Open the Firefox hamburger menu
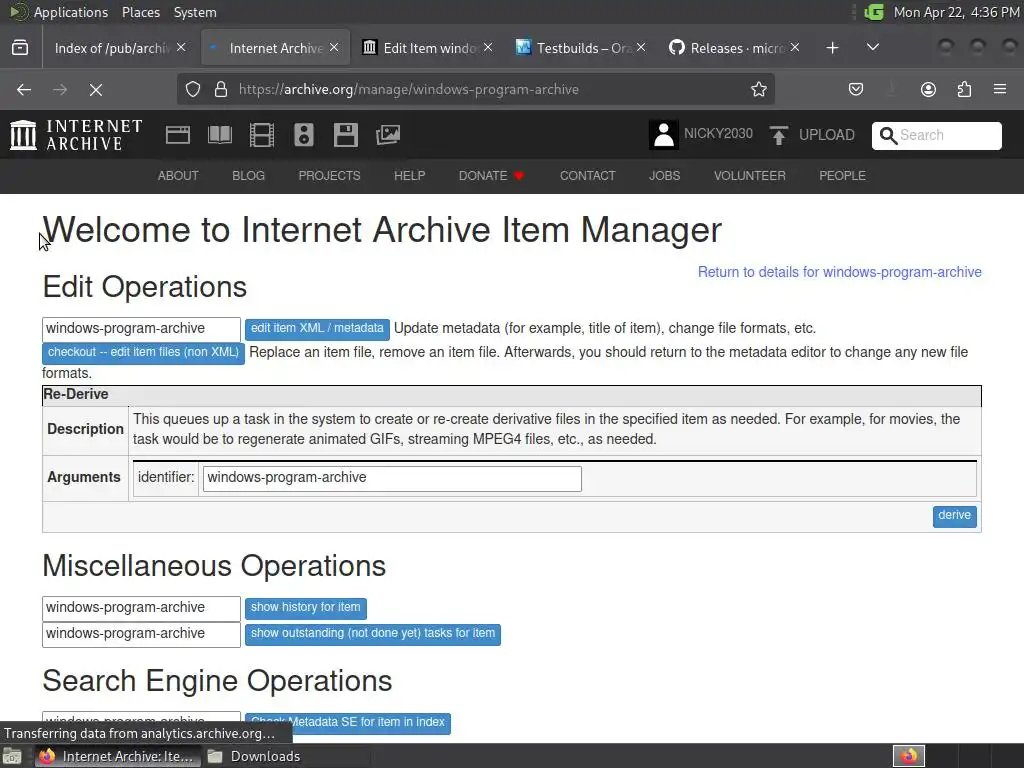The height and width of the screenshot is (768, 1024). pos(1000,89)
